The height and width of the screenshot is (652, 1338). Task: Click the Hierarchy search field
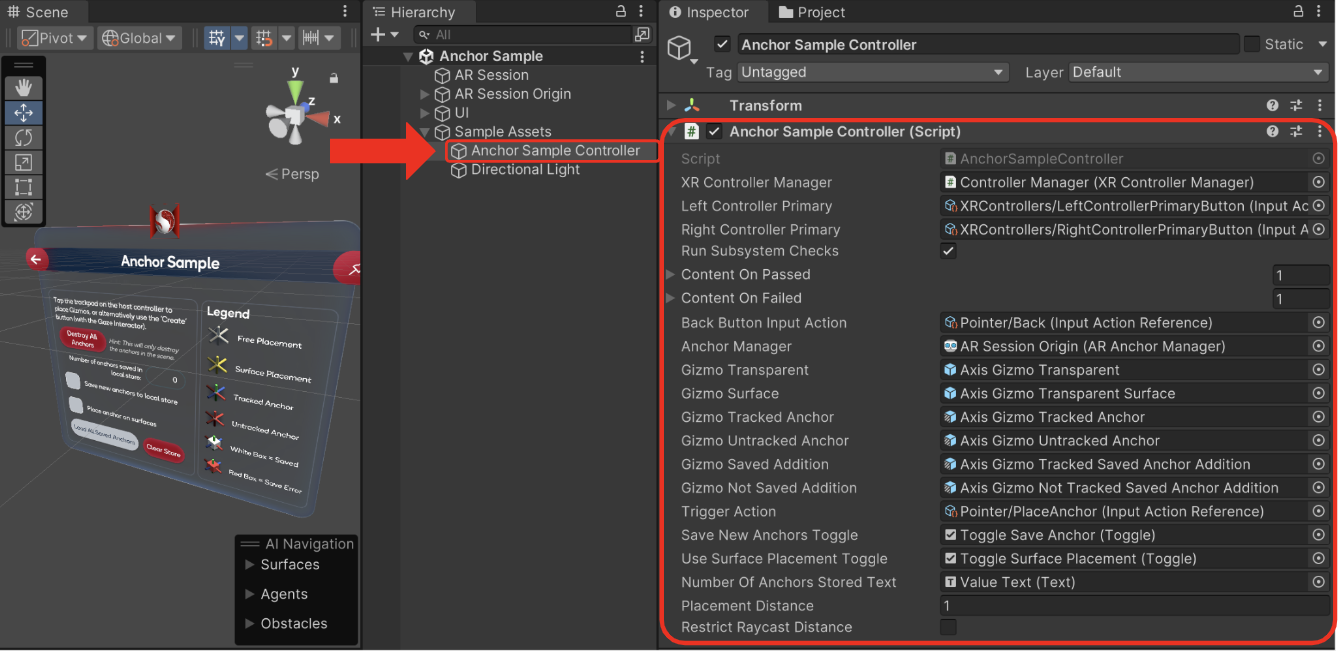coord(521,35)
